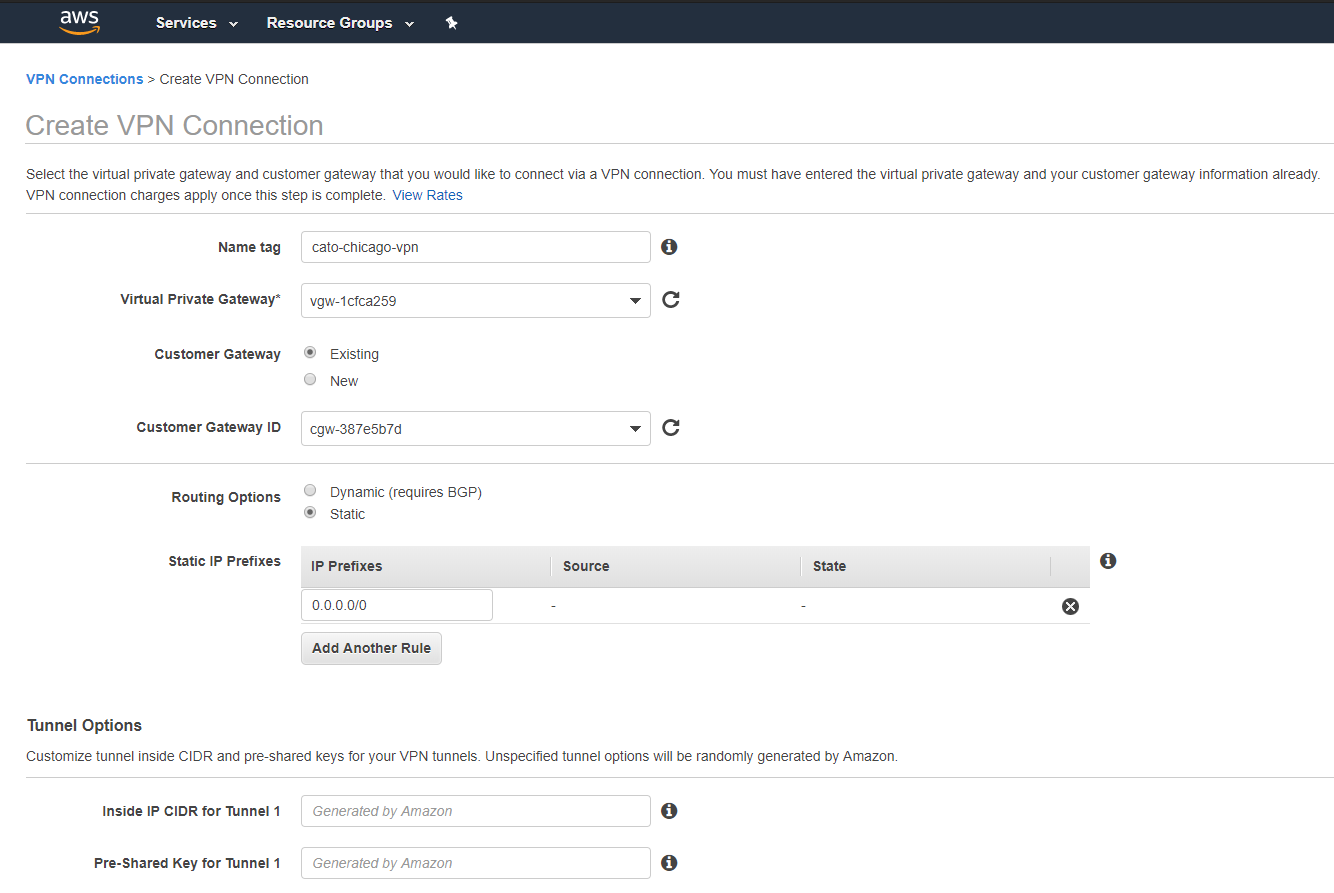Click the Name tag input field
Image resolution: width=1334 pixels, height=893 pixels.
pos(475,247)
